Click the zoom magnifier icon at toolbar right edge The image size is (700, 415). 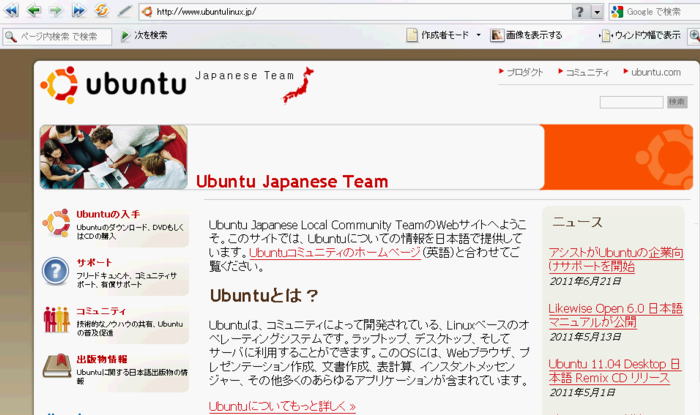(x=694, y=35)
